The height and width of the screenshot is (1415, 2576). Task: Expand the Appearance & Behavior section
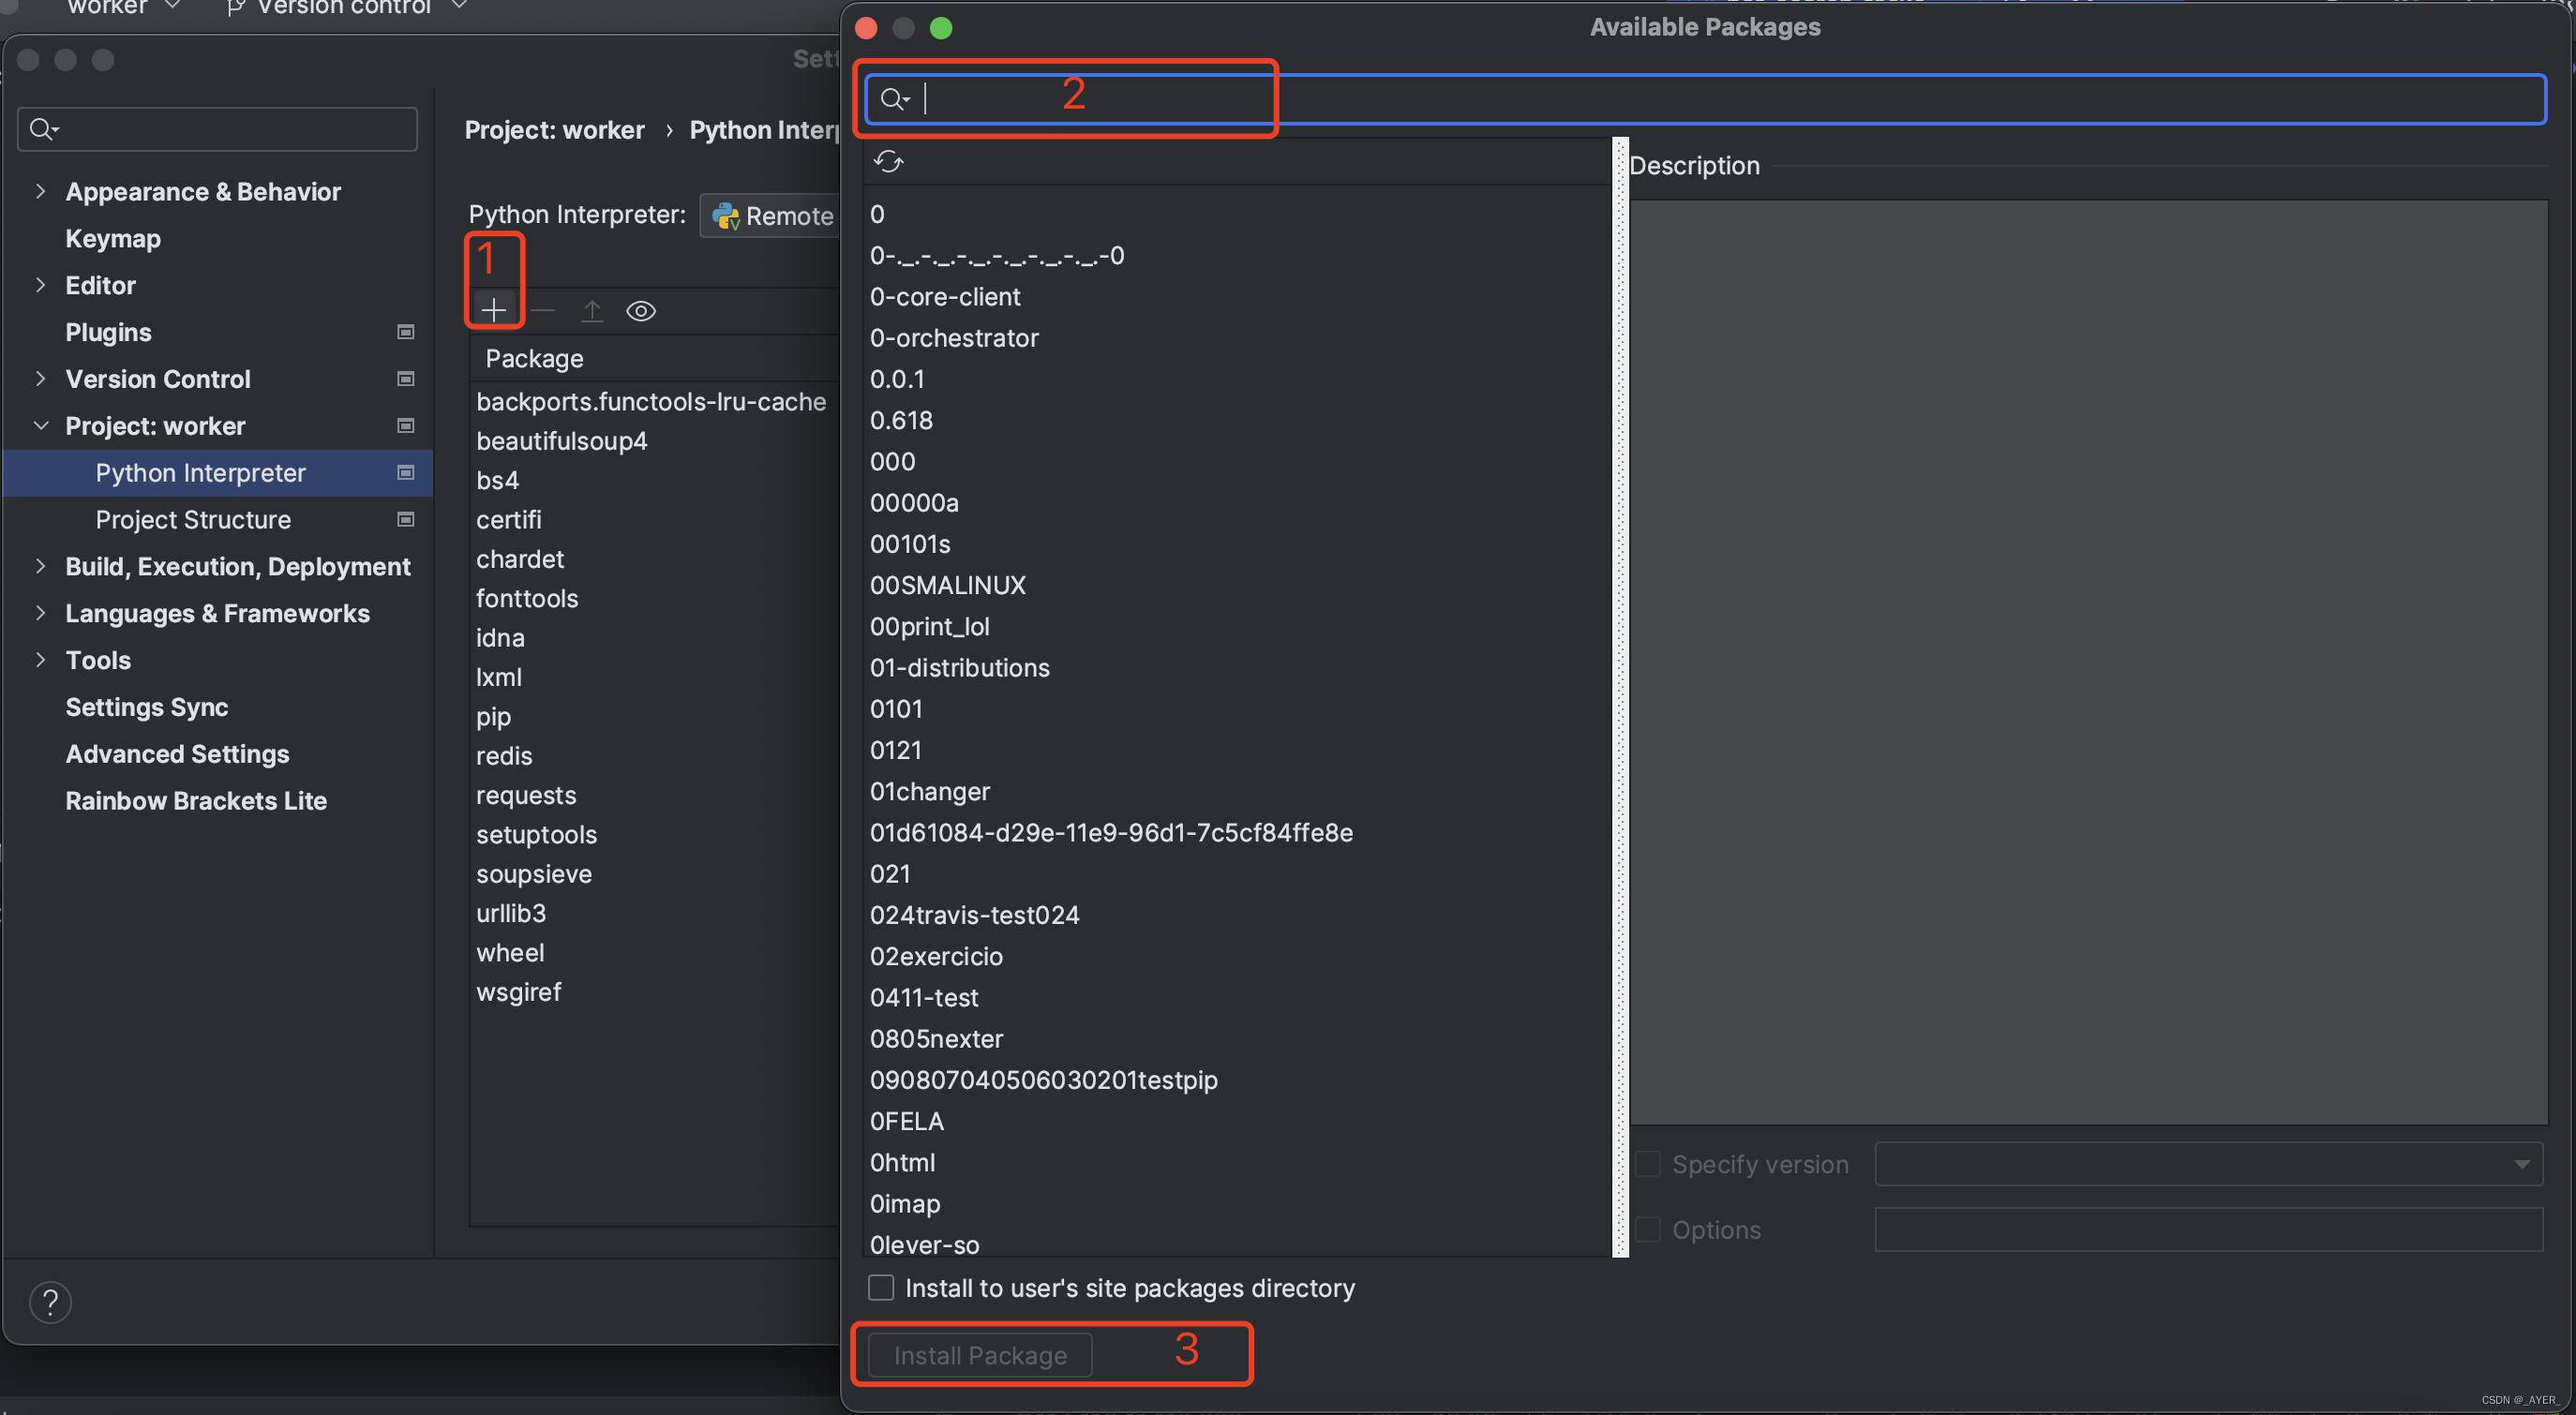40,191
